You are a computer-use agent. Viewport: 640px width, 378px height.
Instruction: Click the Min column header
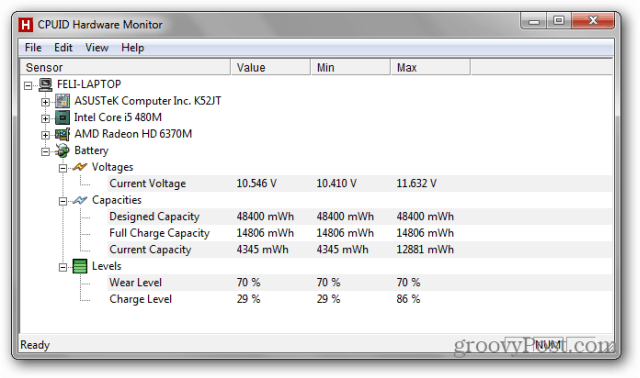(x=350, y=67)
